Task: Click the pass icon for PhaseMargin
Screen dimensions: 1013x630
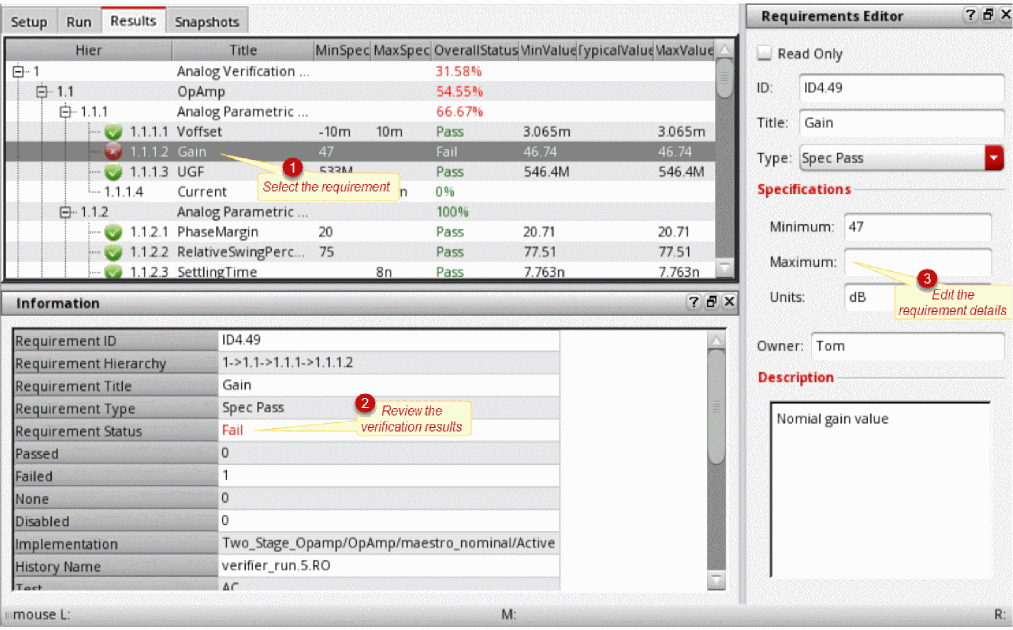Action: pos(114,232)
